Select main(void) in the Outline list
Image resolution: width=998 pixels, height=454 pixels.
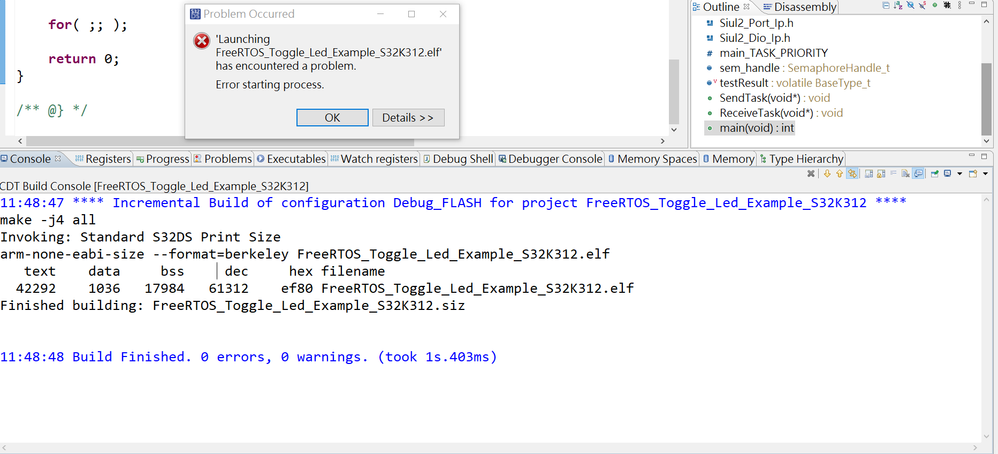coord(756,128)
